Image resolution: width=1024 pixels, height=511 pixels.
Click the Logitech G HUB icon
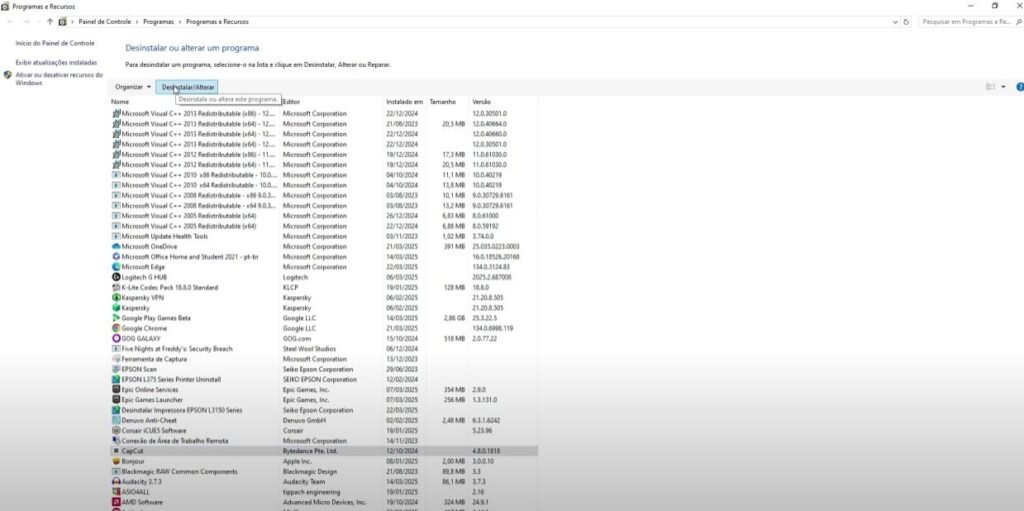coord(116,277)
